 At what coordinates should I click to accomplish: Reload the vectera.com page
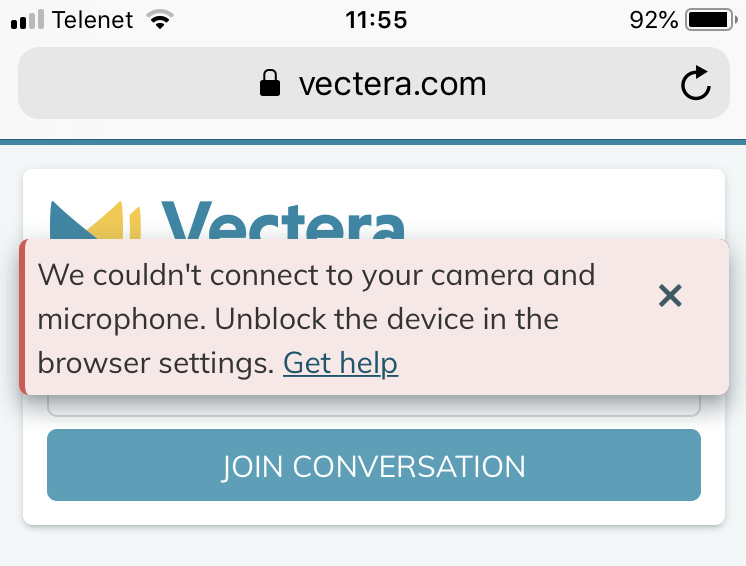pos(695,83)
